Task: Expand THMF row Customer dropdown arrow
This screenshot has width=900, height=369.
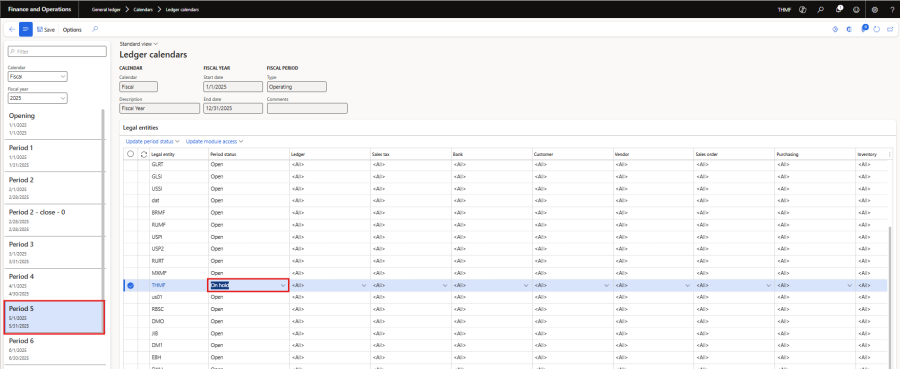Action: pyautogui.click(x=606, y=285)
